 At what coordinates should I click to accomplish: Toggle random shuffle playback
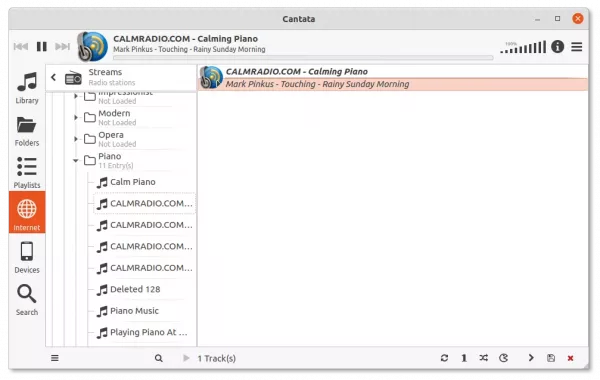coord(484,358)
